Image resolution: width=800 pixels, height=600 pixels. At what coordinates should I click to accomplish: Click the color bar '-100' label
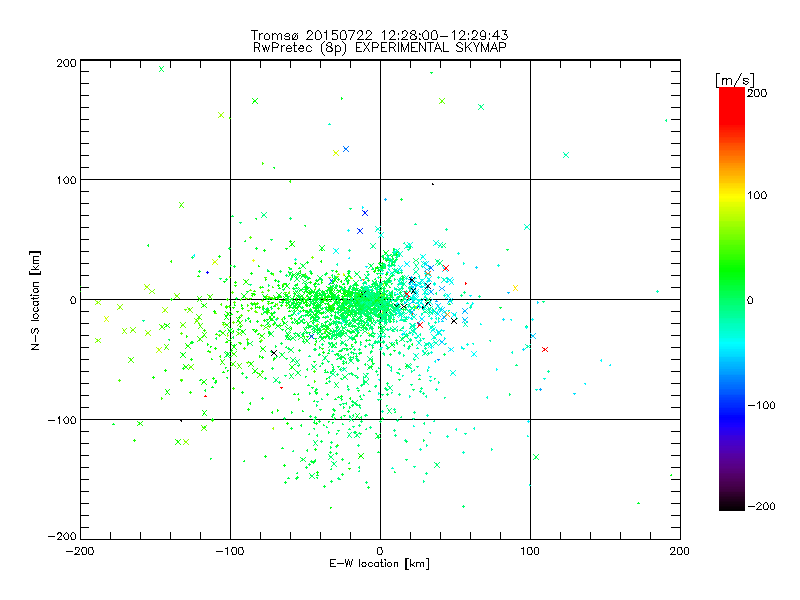[x=761, y=405]
